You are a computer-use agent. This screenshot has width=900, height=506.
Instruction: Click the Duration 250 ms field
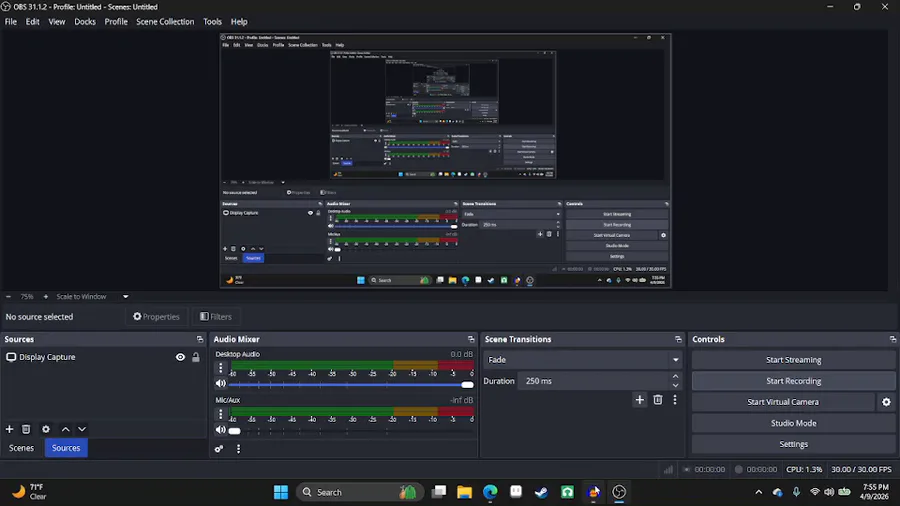(594, 381)
